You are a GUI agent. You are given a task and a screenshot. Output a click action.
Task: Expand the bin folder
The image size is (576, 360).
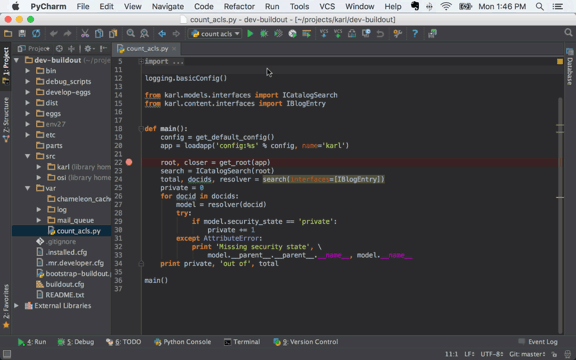click(28, 71)
